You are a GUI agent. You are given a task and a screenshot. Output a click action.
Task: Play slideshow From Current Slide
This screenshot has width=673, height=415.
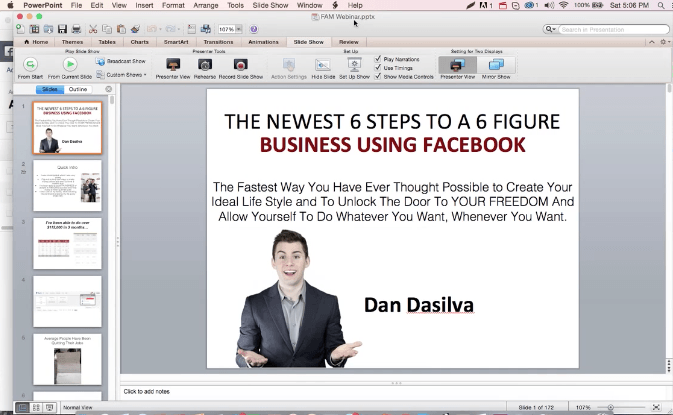[x=70, y=68]
